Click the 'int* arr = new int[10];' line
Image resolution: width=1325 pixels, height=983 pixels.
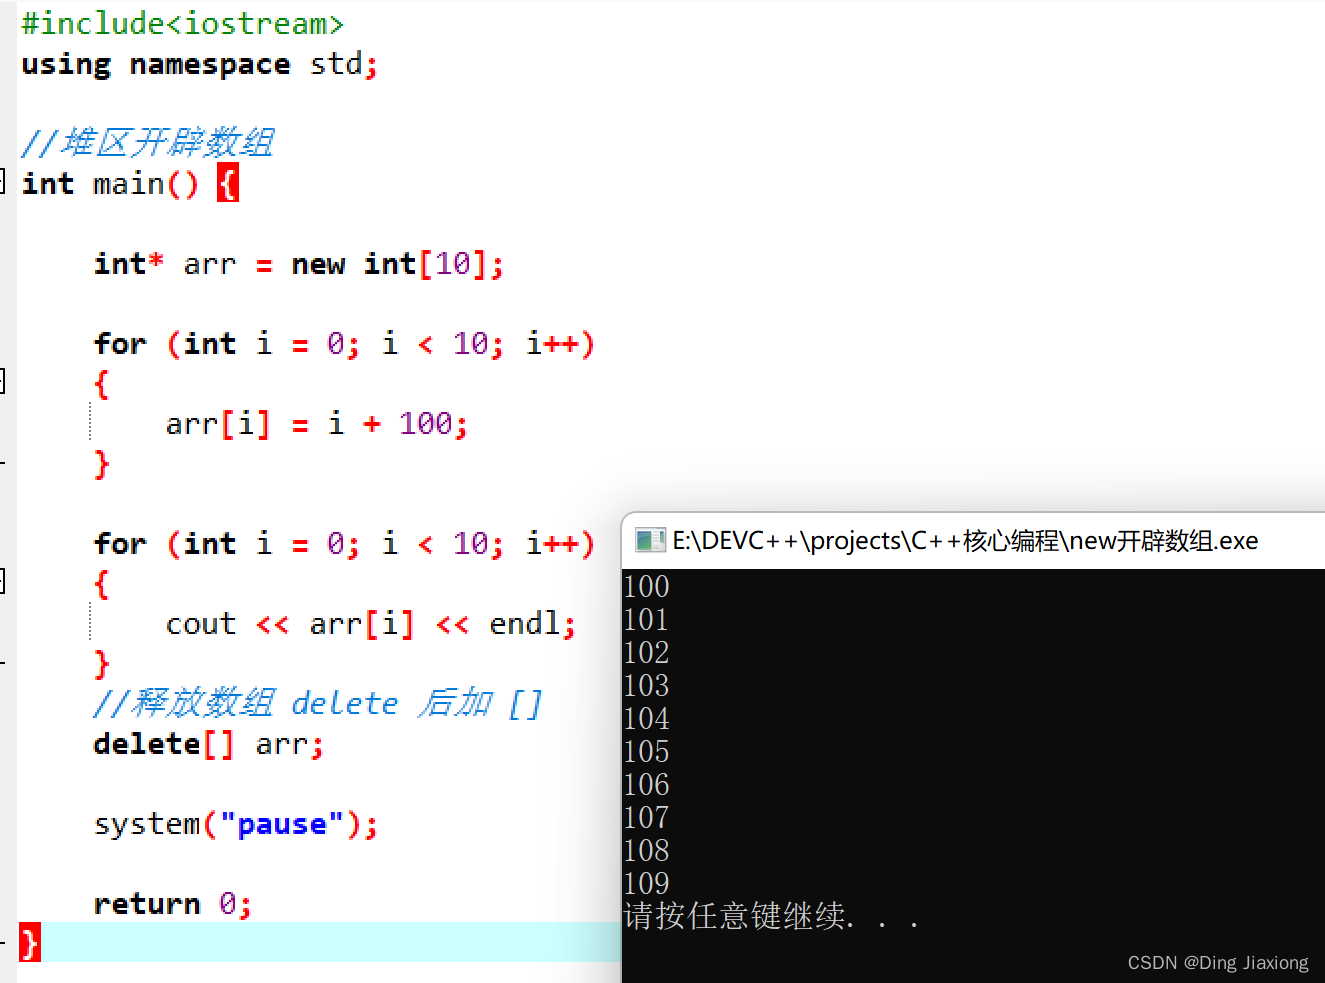click(x=299, y=264)
